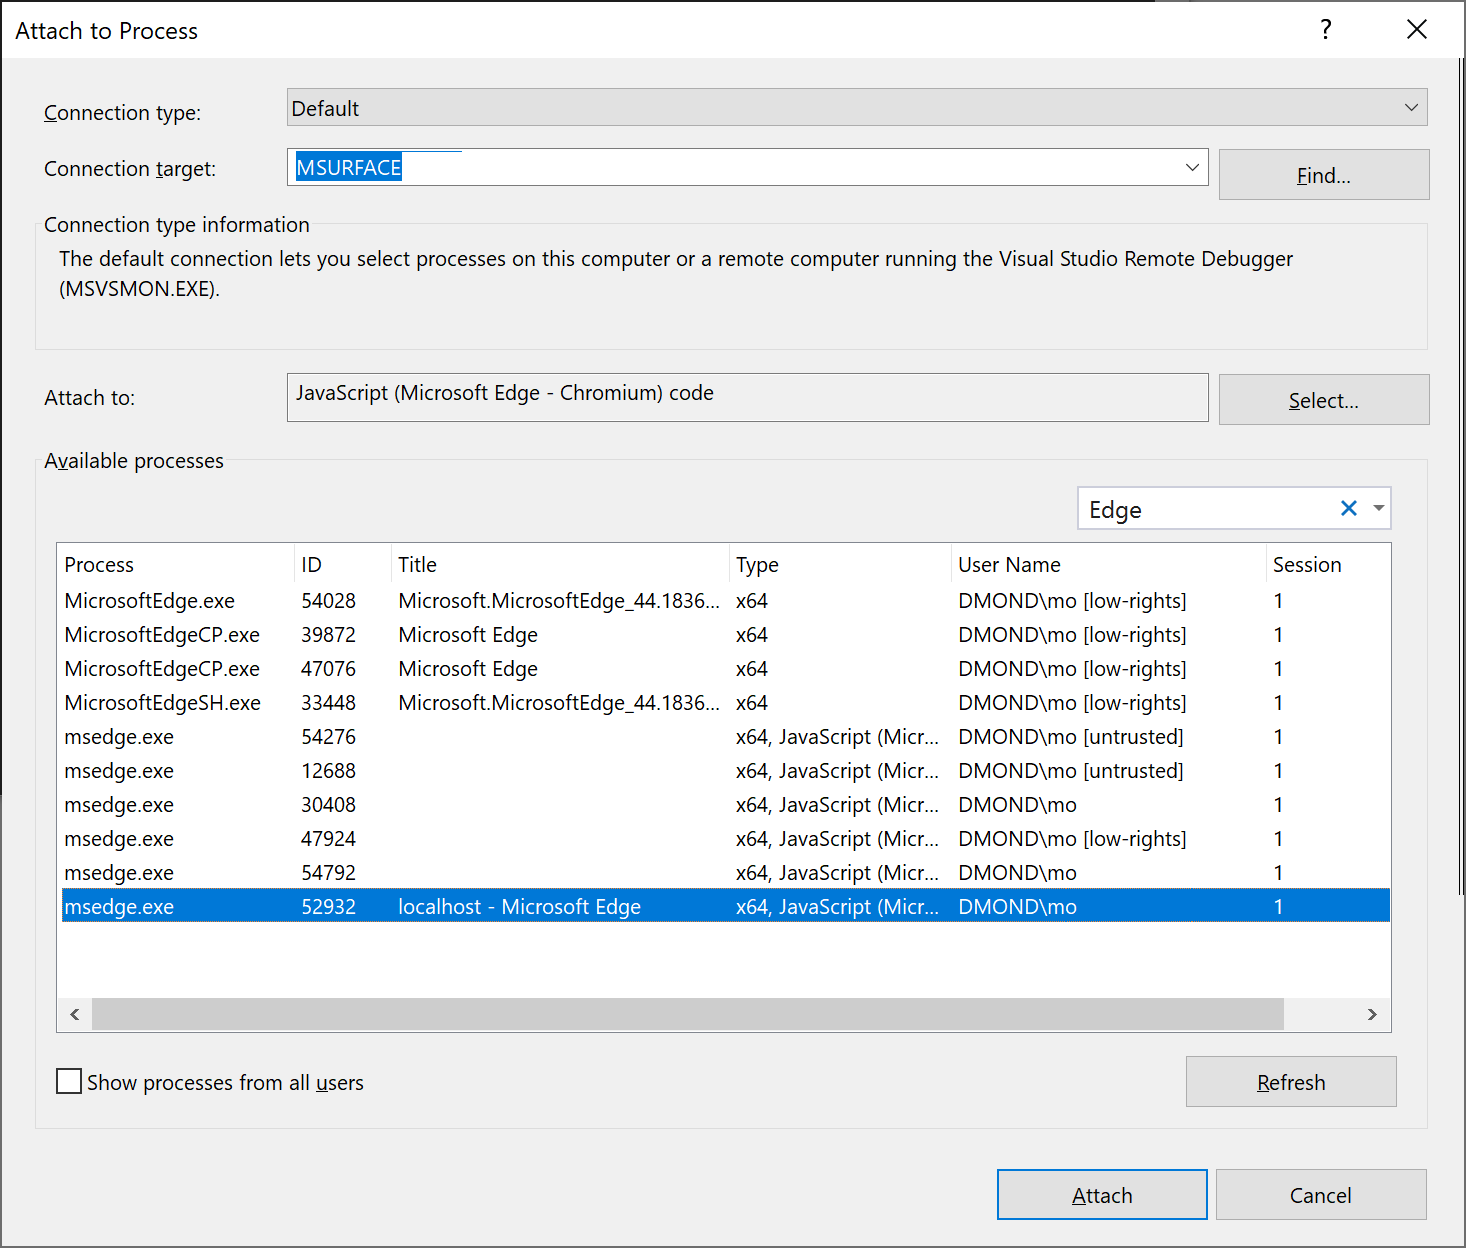The height and width of the screenshot is (1248, 1466).
Task: Expand the Connection target dropdown arrow
Action: point(1191,167)
